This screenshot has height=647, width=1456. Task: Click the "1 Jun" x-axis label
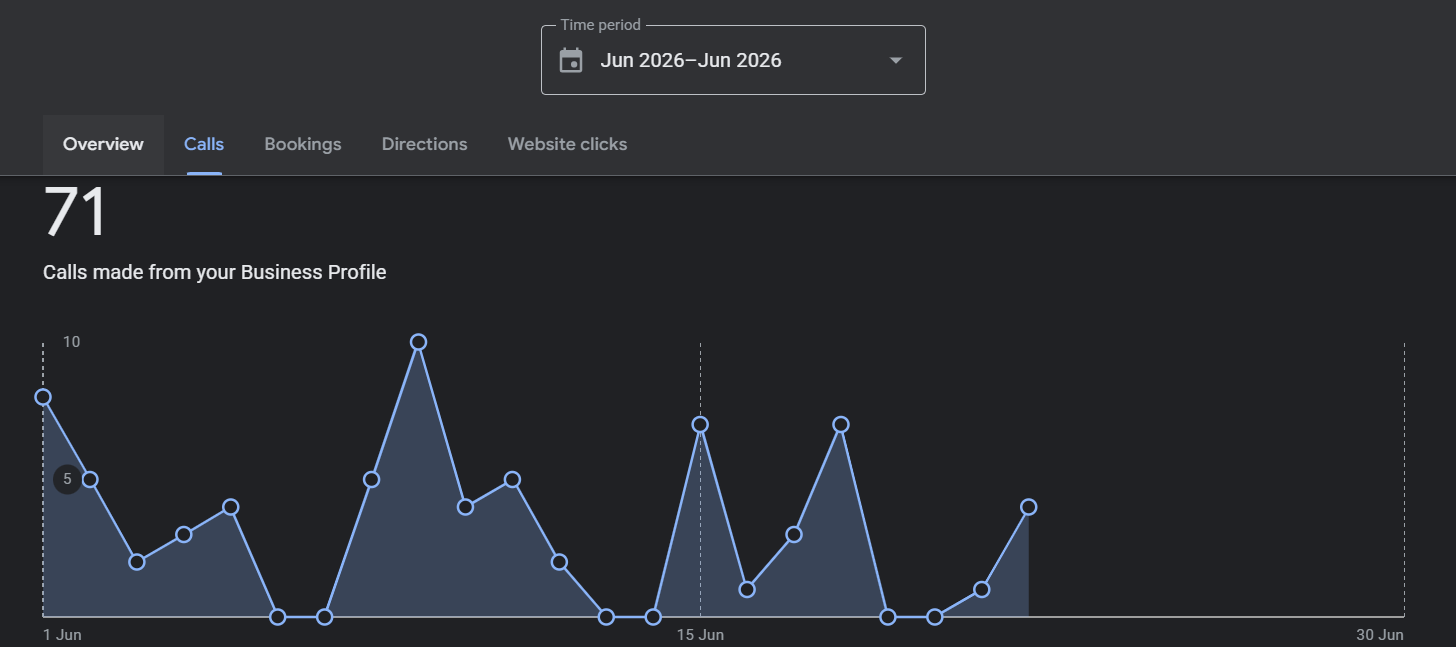click(62, 635)
